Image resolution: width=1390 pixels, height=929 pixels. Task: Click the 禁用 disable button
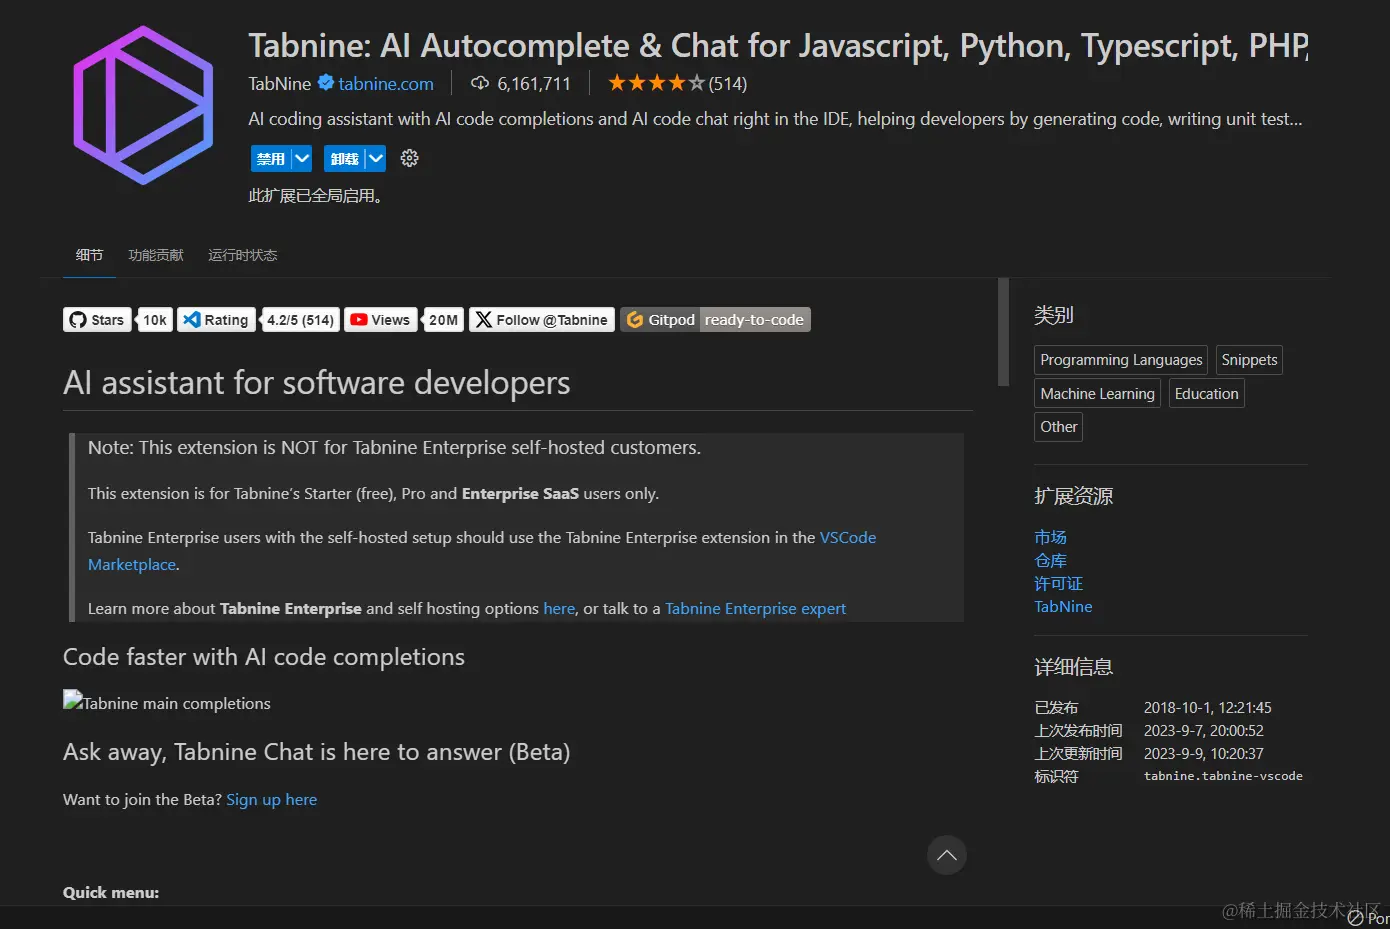pos(270,158)
